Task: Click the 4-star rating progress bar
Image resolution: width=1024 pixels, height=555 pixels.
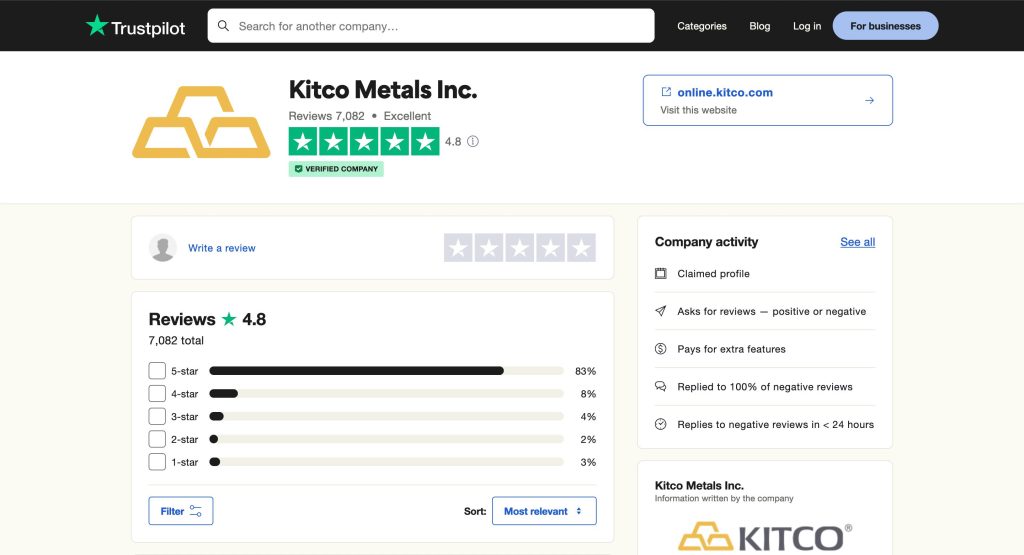Action: pos(386,394)
